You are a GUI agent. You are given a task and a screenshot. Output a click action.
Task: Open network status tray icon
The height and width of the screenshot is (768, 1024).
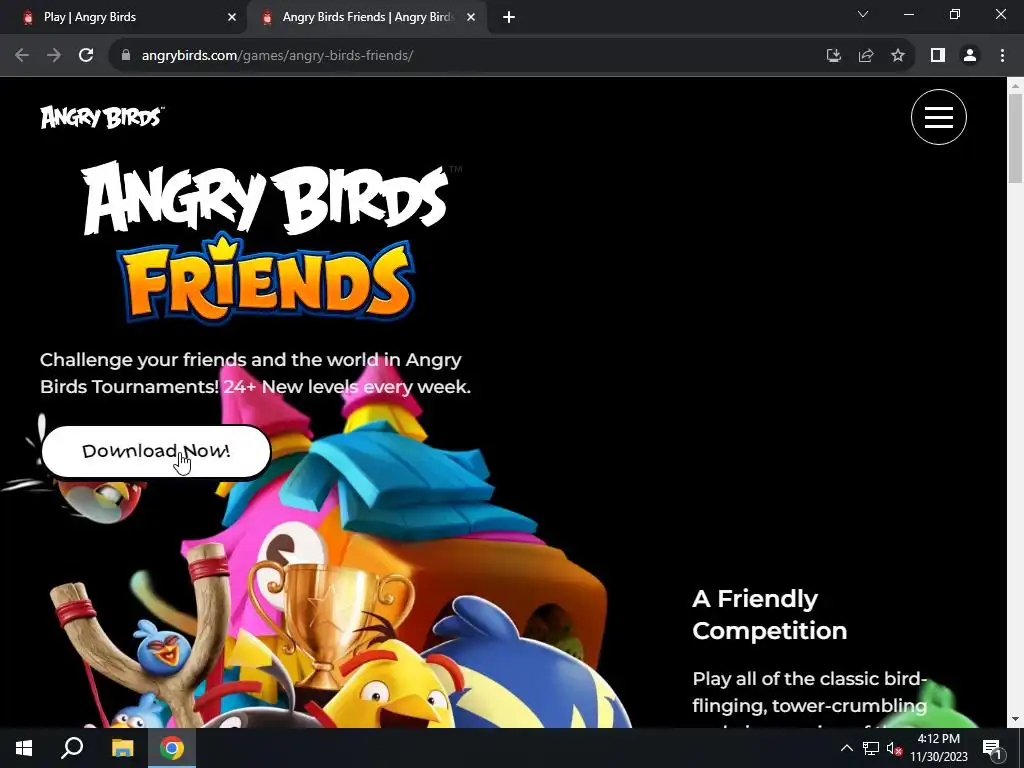point(871,748)
